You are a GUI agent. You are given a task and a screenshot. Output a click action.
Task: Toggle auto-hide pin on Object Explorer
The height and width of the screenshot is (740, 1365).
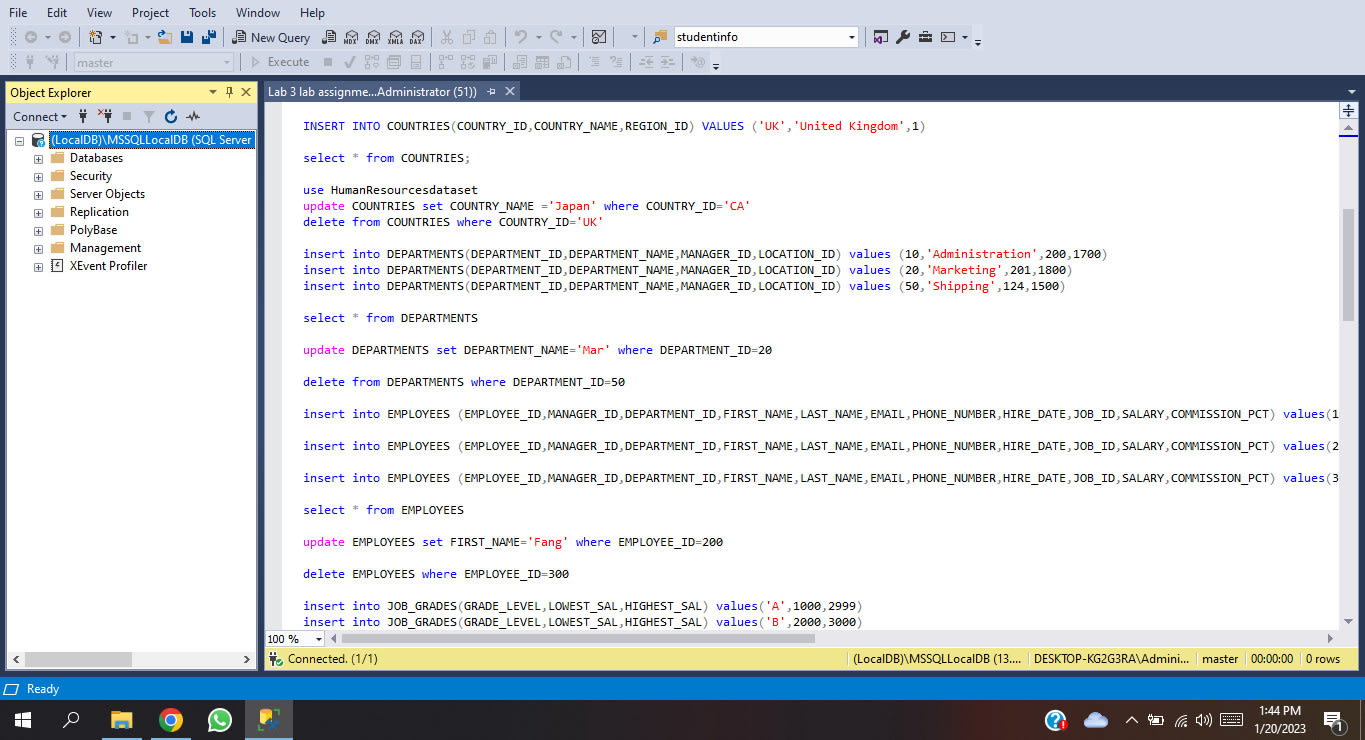tap(228, 91)
